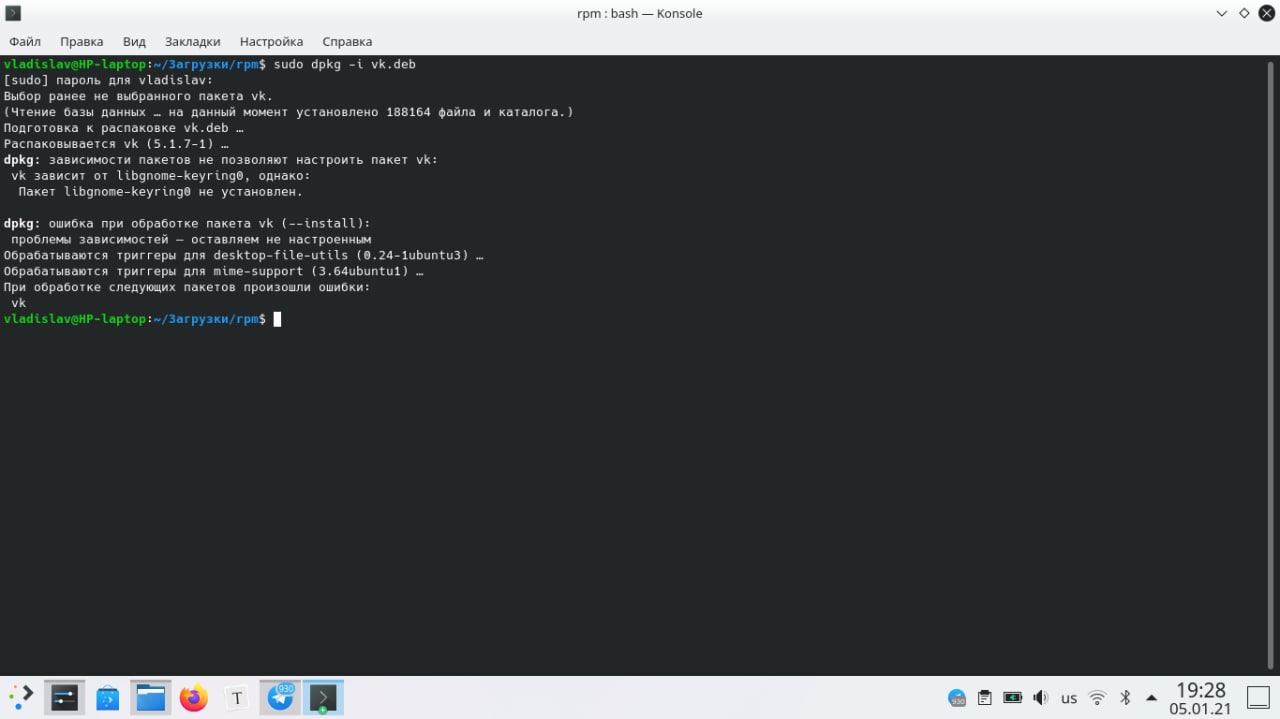
Task: Select the Konsole taskbar entry
Action: coord(323,697)
